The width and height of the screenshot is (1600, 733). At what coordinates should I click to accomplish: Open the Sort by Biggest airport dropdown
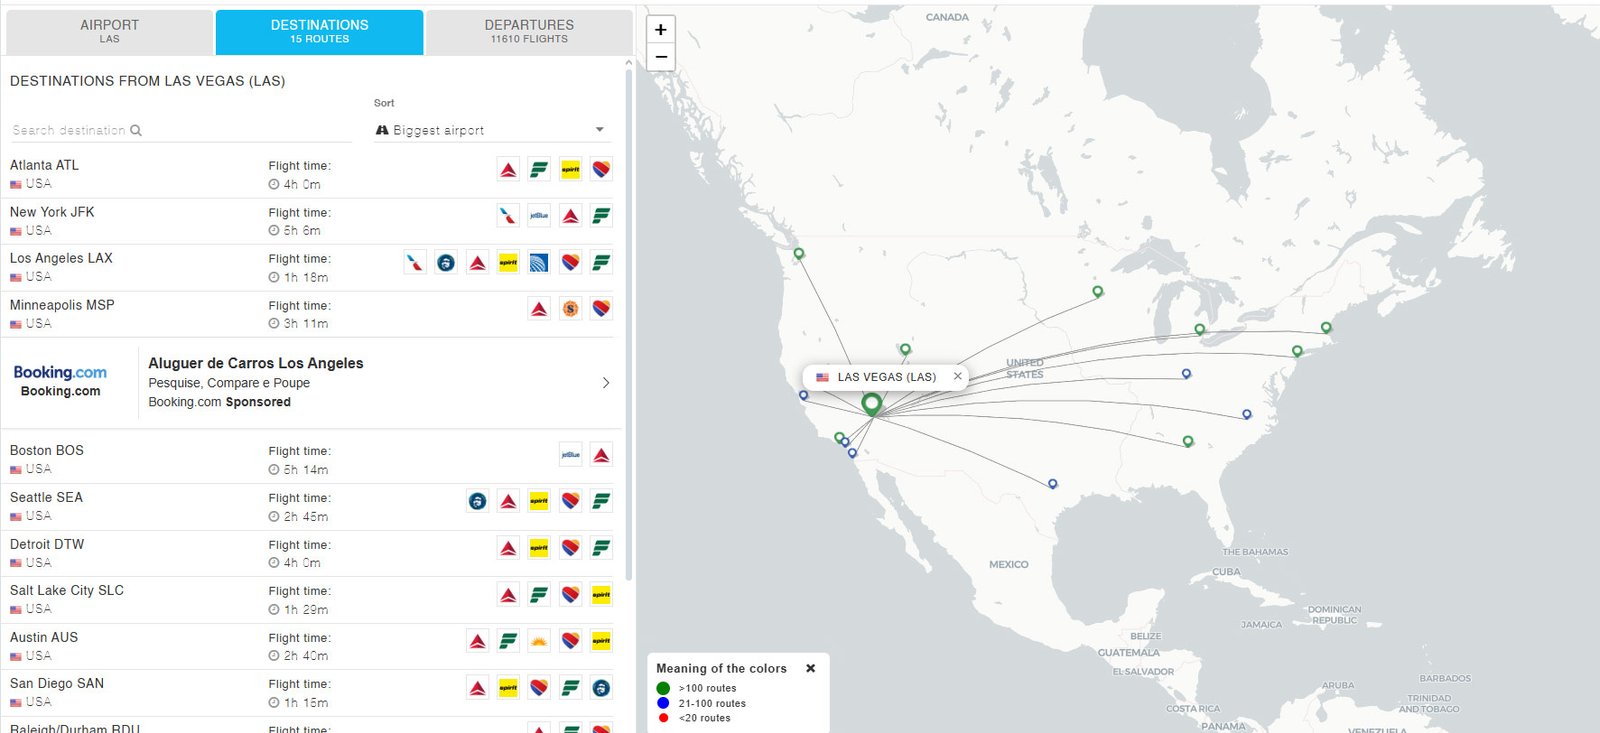tap(490, 130)
